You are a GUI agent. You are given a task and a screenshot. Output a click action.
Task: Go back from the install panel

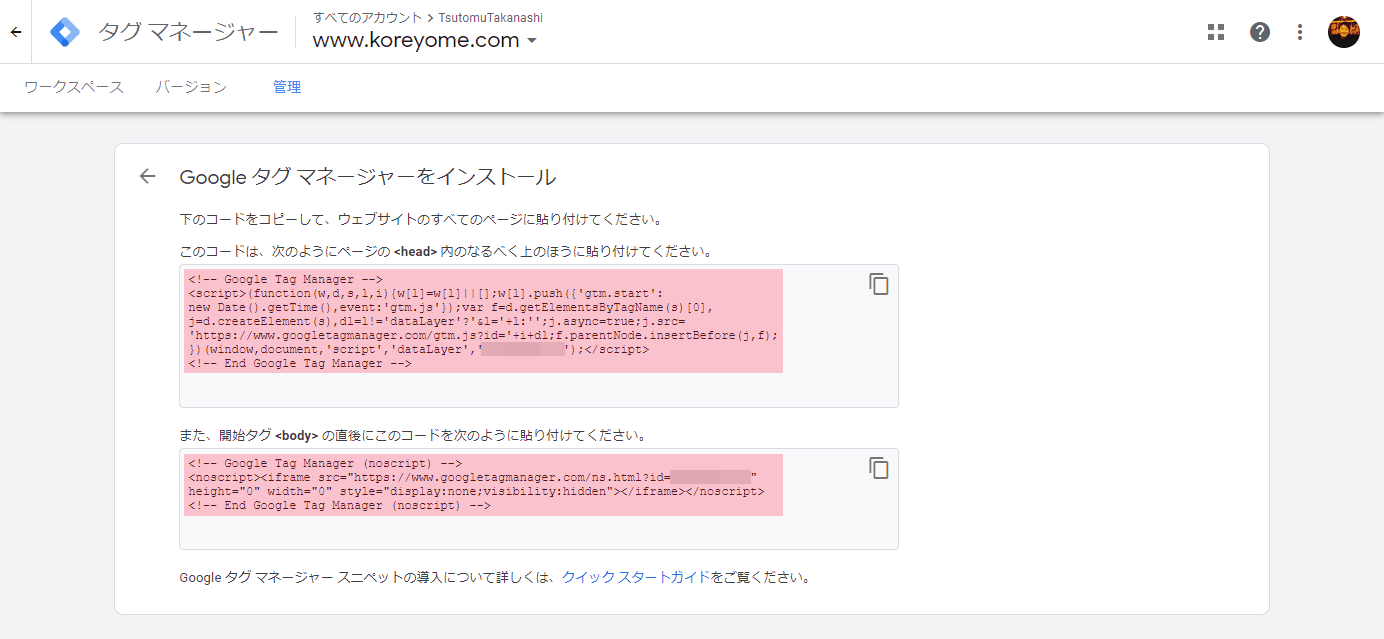[x=148, y=177]
